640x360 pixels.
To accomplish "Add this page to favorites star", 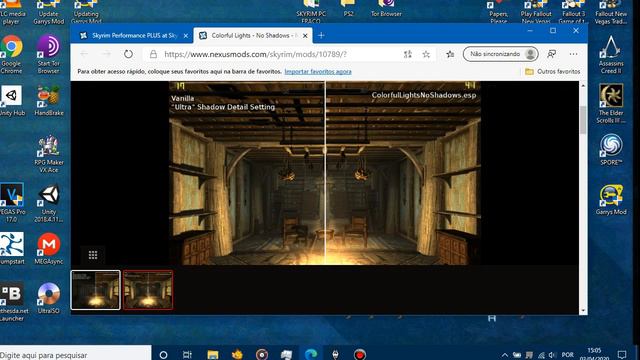I will (426, 54).
